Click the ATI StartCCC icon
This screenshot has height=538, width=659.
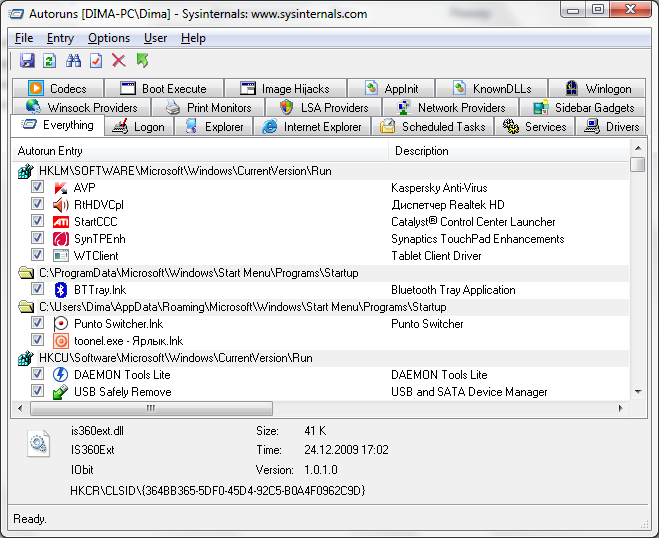tap(61, 222)
